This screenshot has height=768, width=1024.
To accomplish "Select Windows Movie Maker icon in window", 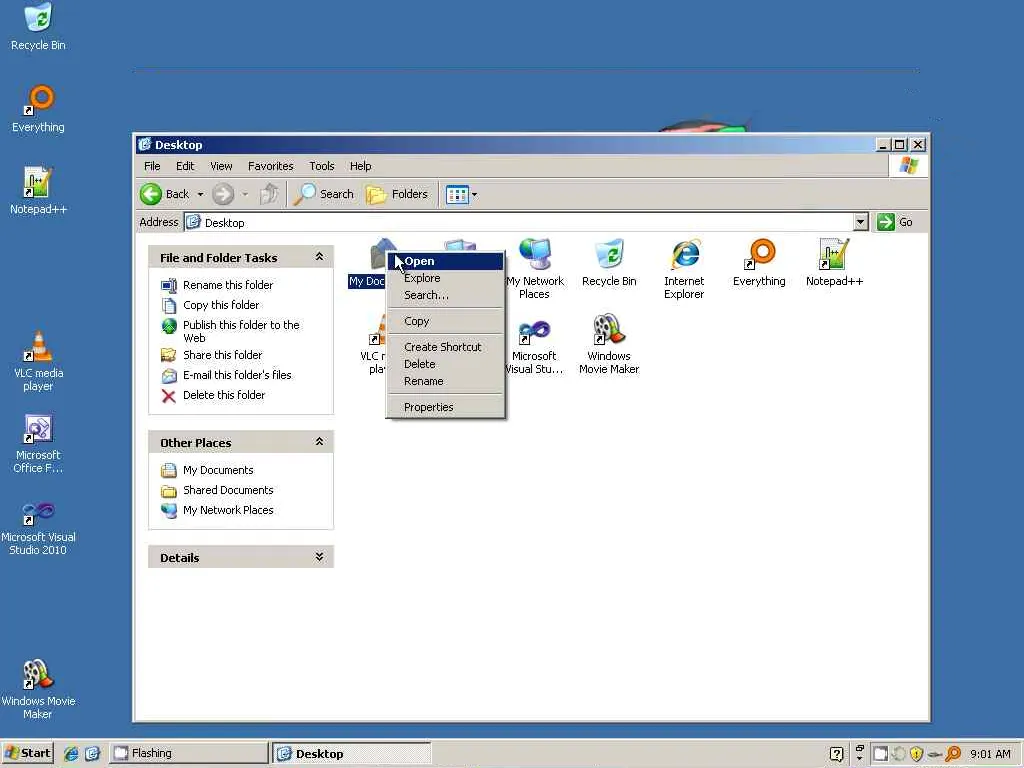I will (x=609, y=344).
